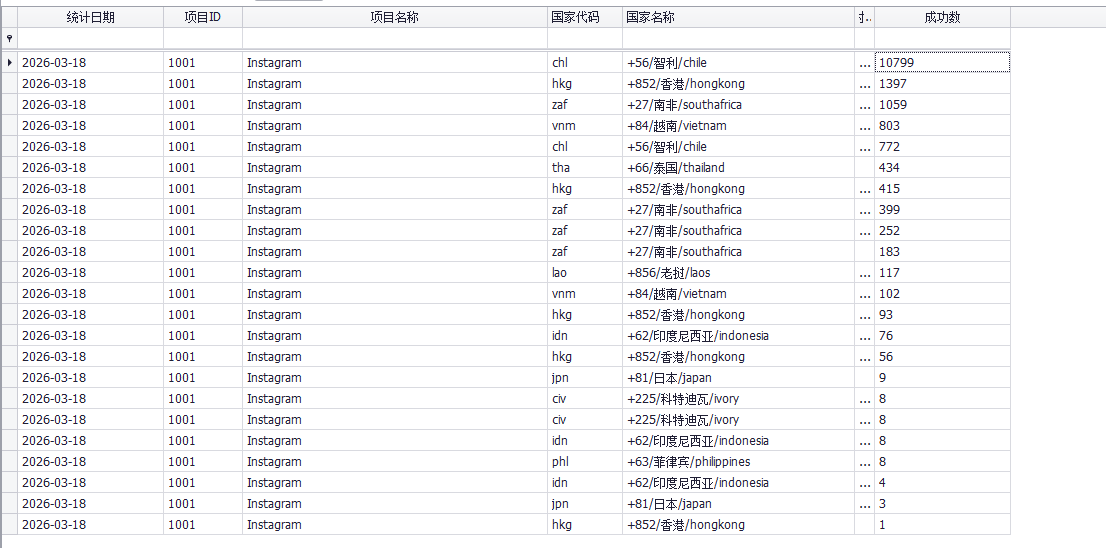Focus the filter box under 项目名称
Screen dimensions: 1106x548
[x=395, y=37]
